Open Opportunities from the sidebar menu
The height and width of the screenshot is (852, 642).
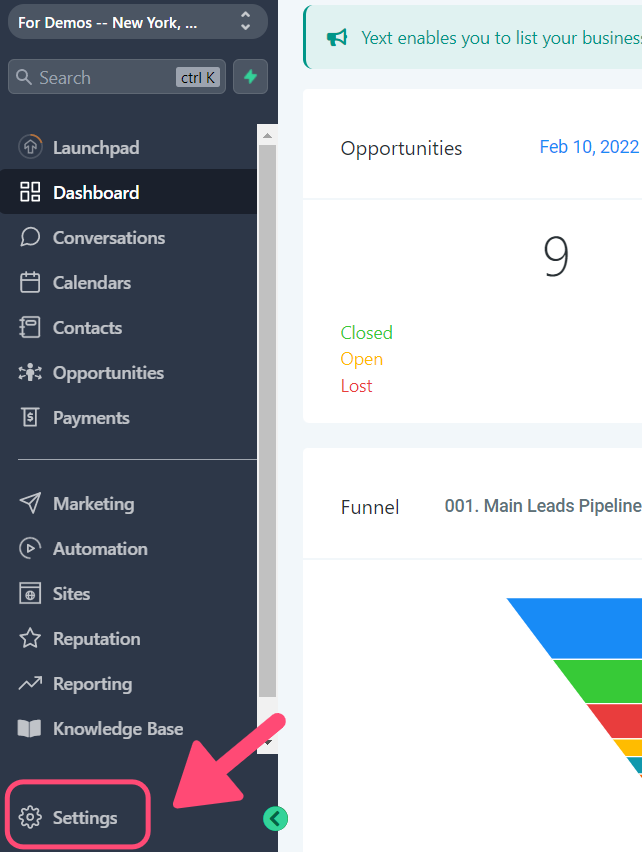coord(128,373)
